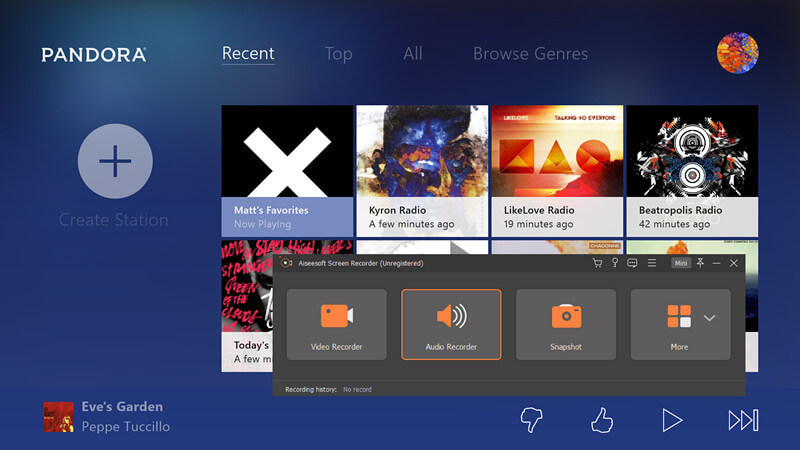Click the No record history text
Image resolution: width=800 pixels, height=450 pixels.
point(357,389)
